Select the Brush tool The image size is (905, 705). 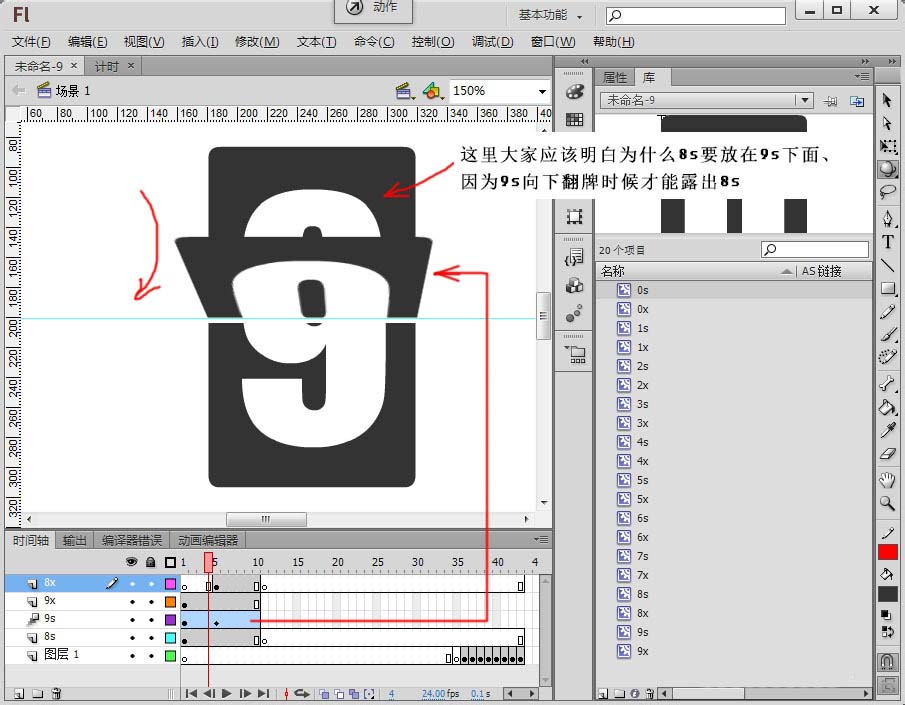[x=887, y=334]
